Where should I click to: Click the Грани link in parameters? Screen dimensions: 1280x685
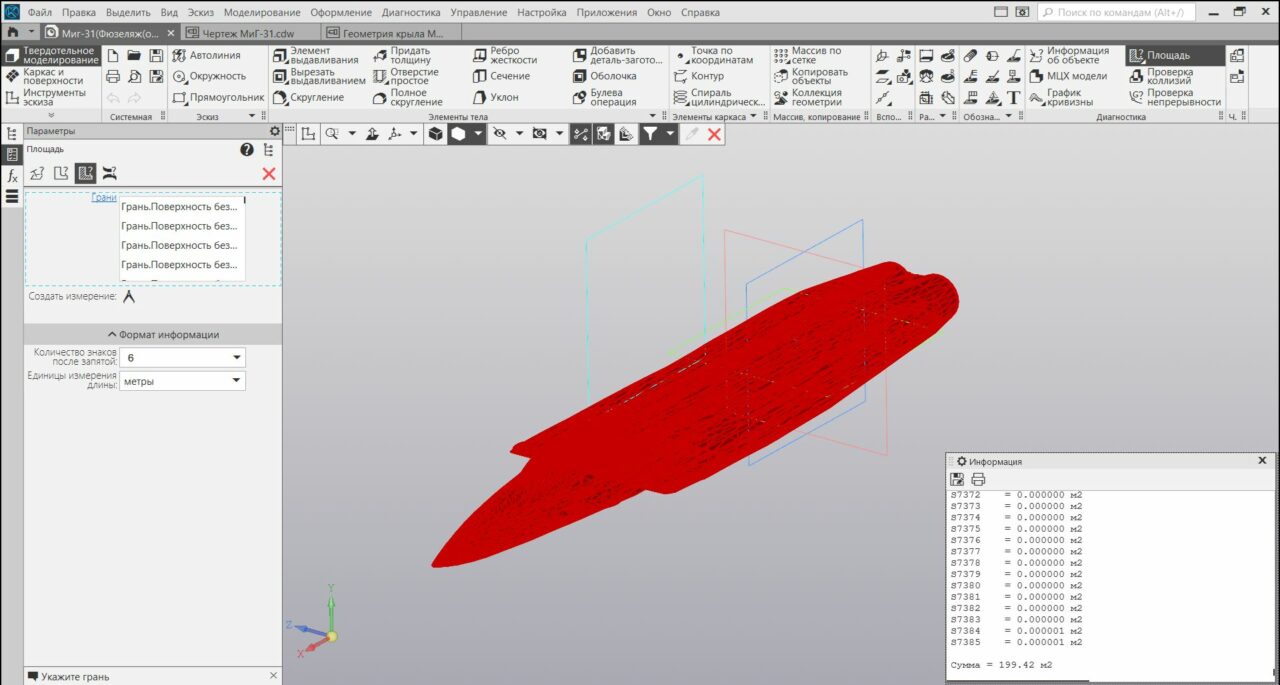coord(104,198)
